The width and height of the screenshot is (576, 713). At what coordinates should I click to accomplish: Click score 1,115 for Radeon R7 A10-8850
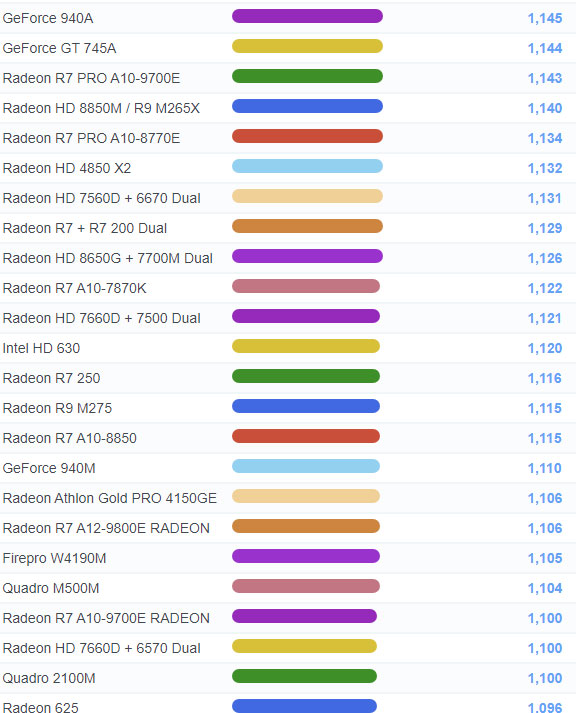544,438
